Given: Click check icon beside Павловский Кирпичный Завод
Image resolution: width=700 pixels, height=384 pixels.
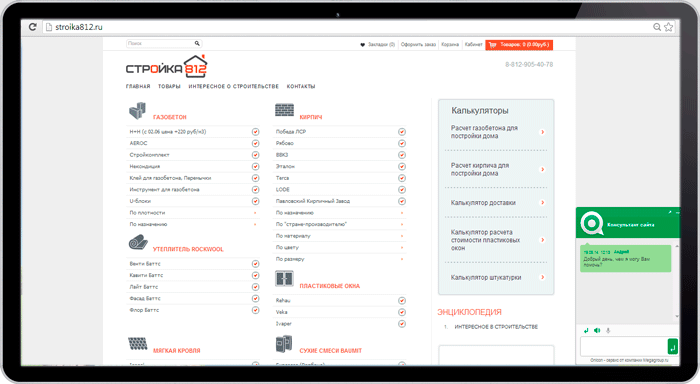Looking at the screenshot, I should [402, 201].
